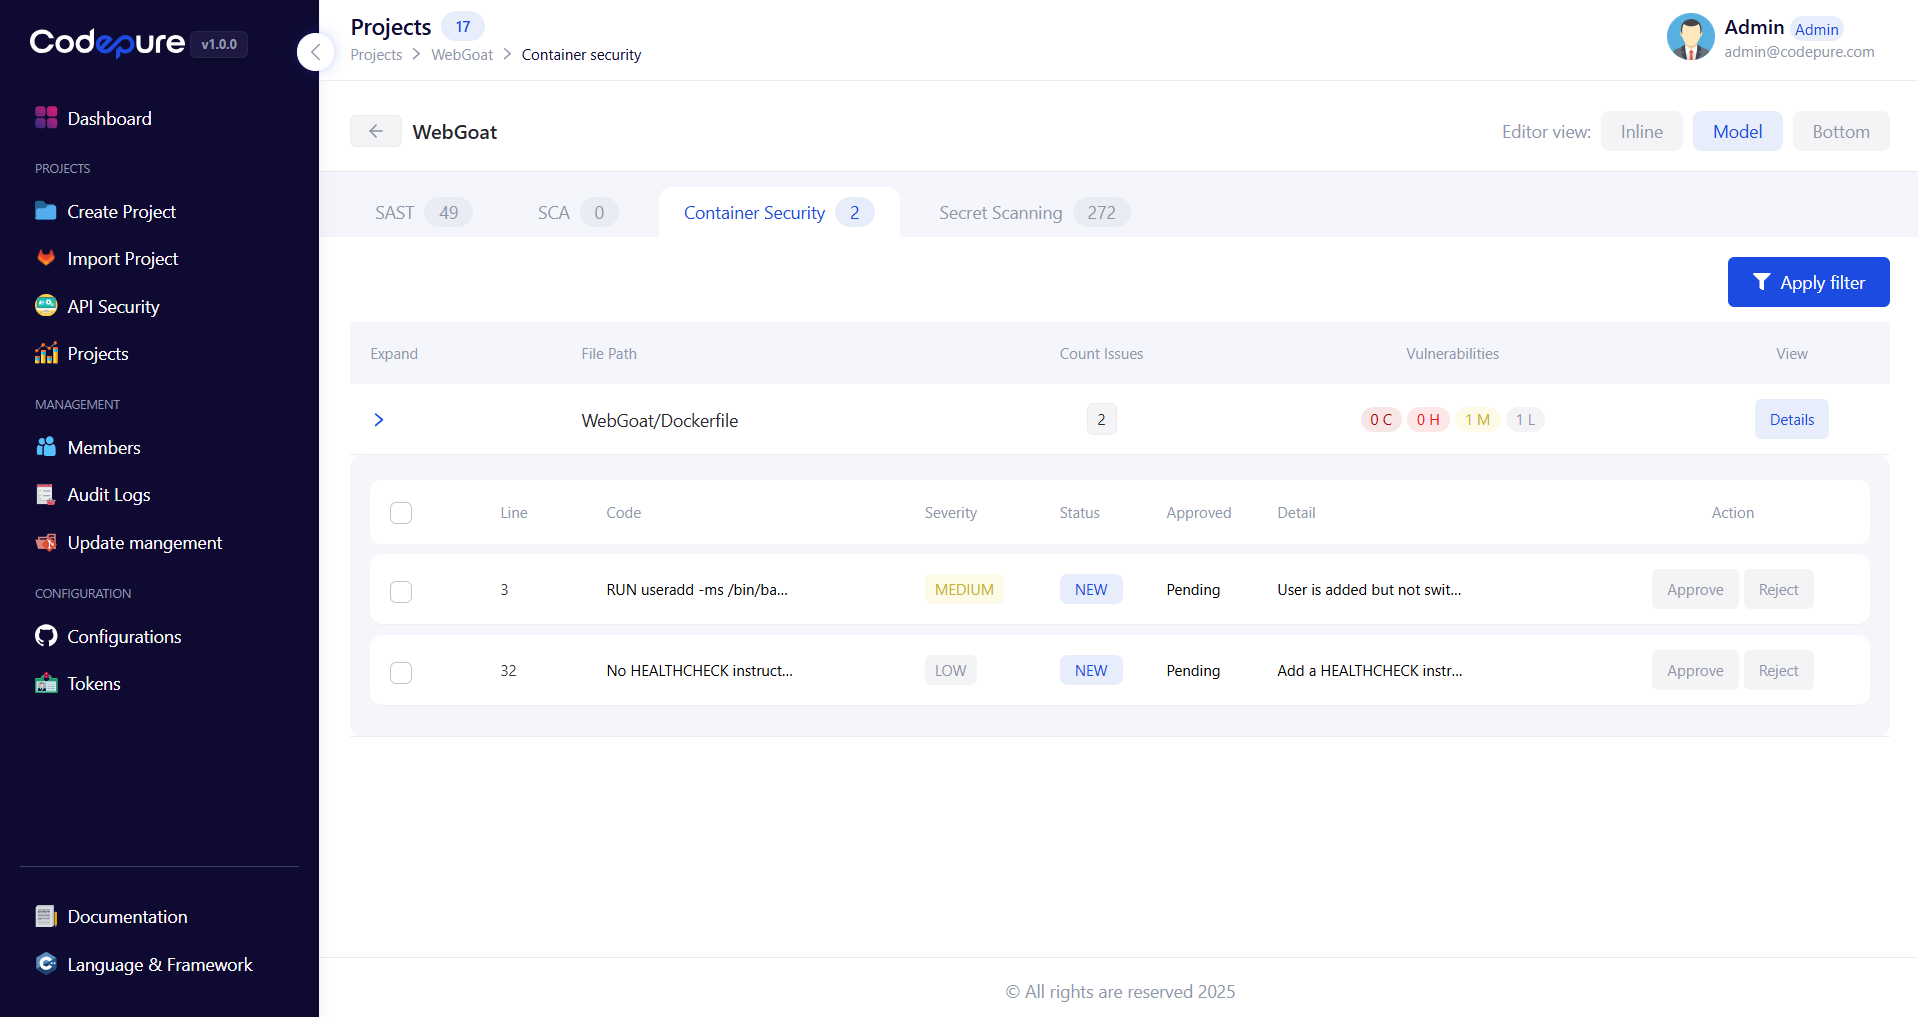Image resolution: width=1918 pixels, height=1017 pixels.
Task: Go back using the arrow beside WebGoat
Action: click(376, 131)
